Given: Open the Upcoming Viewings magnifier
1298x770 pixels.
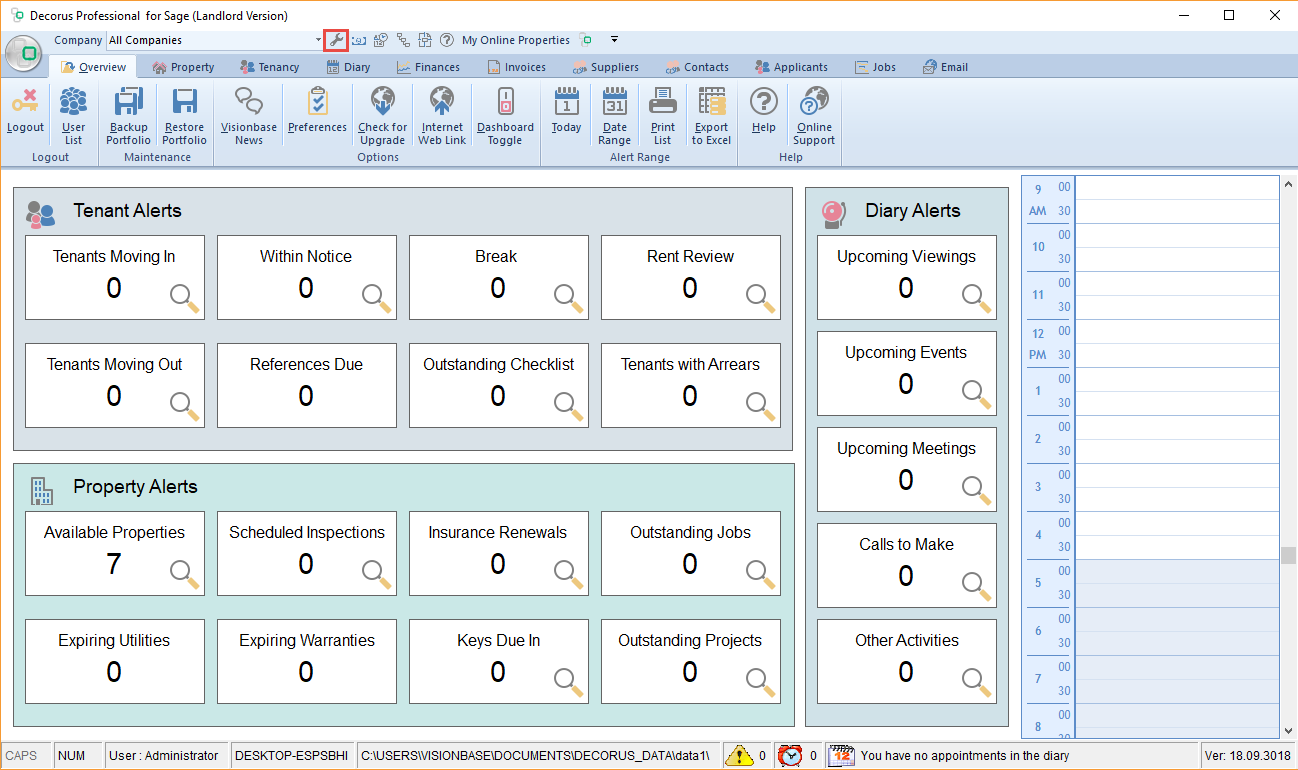Looking at the screenshot, I should click(977, 299).
